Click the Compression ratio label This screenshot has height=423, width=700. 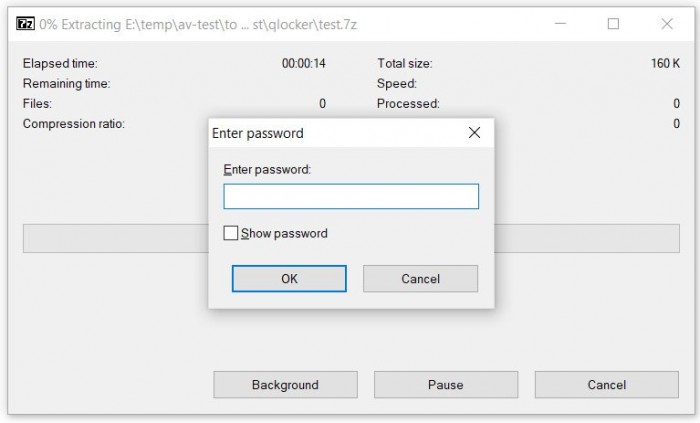click(73, 124)
